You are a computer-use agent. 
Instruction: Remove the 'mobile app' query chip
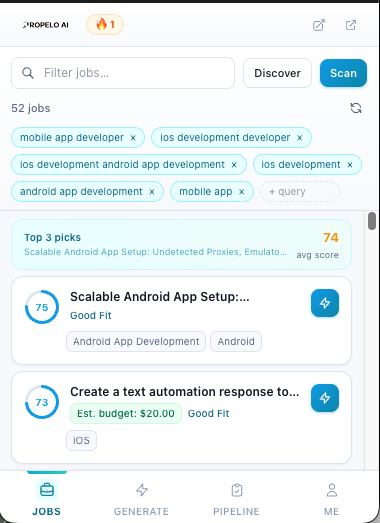click(242, 192)
